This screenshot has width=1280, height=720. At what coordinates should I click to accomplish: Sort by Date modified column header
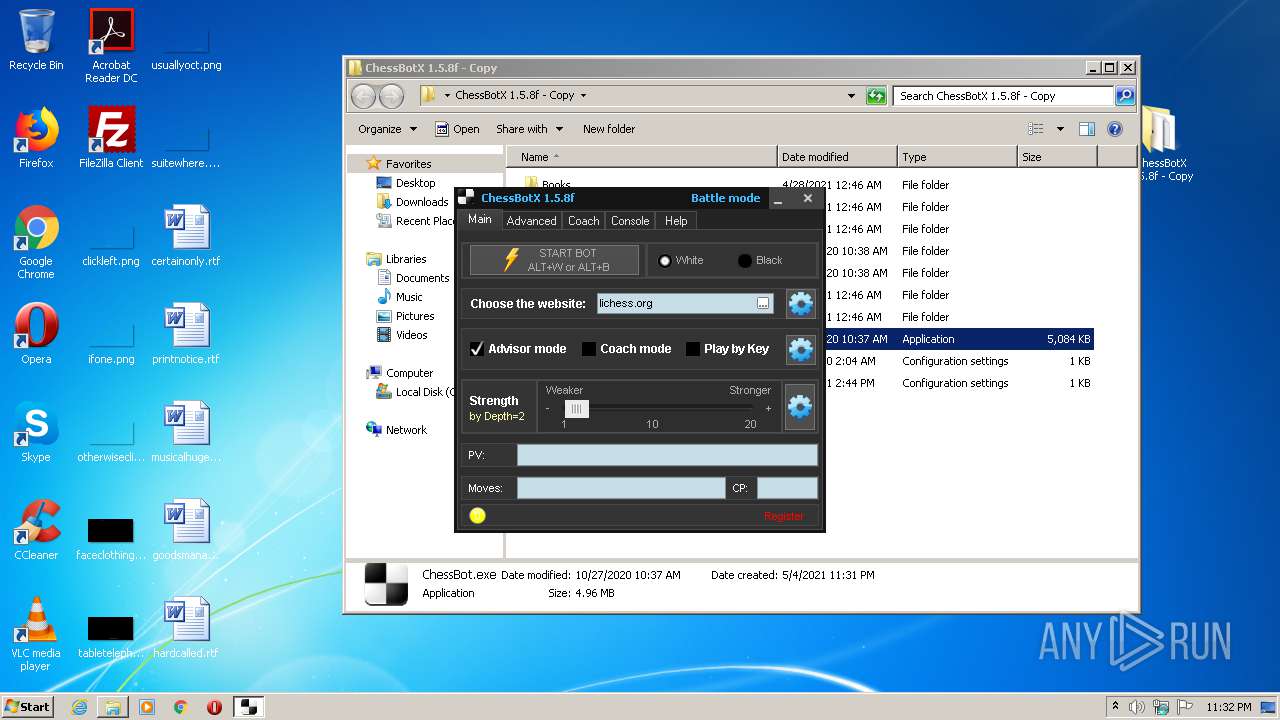pyautogui.click(x=837, y=157)
